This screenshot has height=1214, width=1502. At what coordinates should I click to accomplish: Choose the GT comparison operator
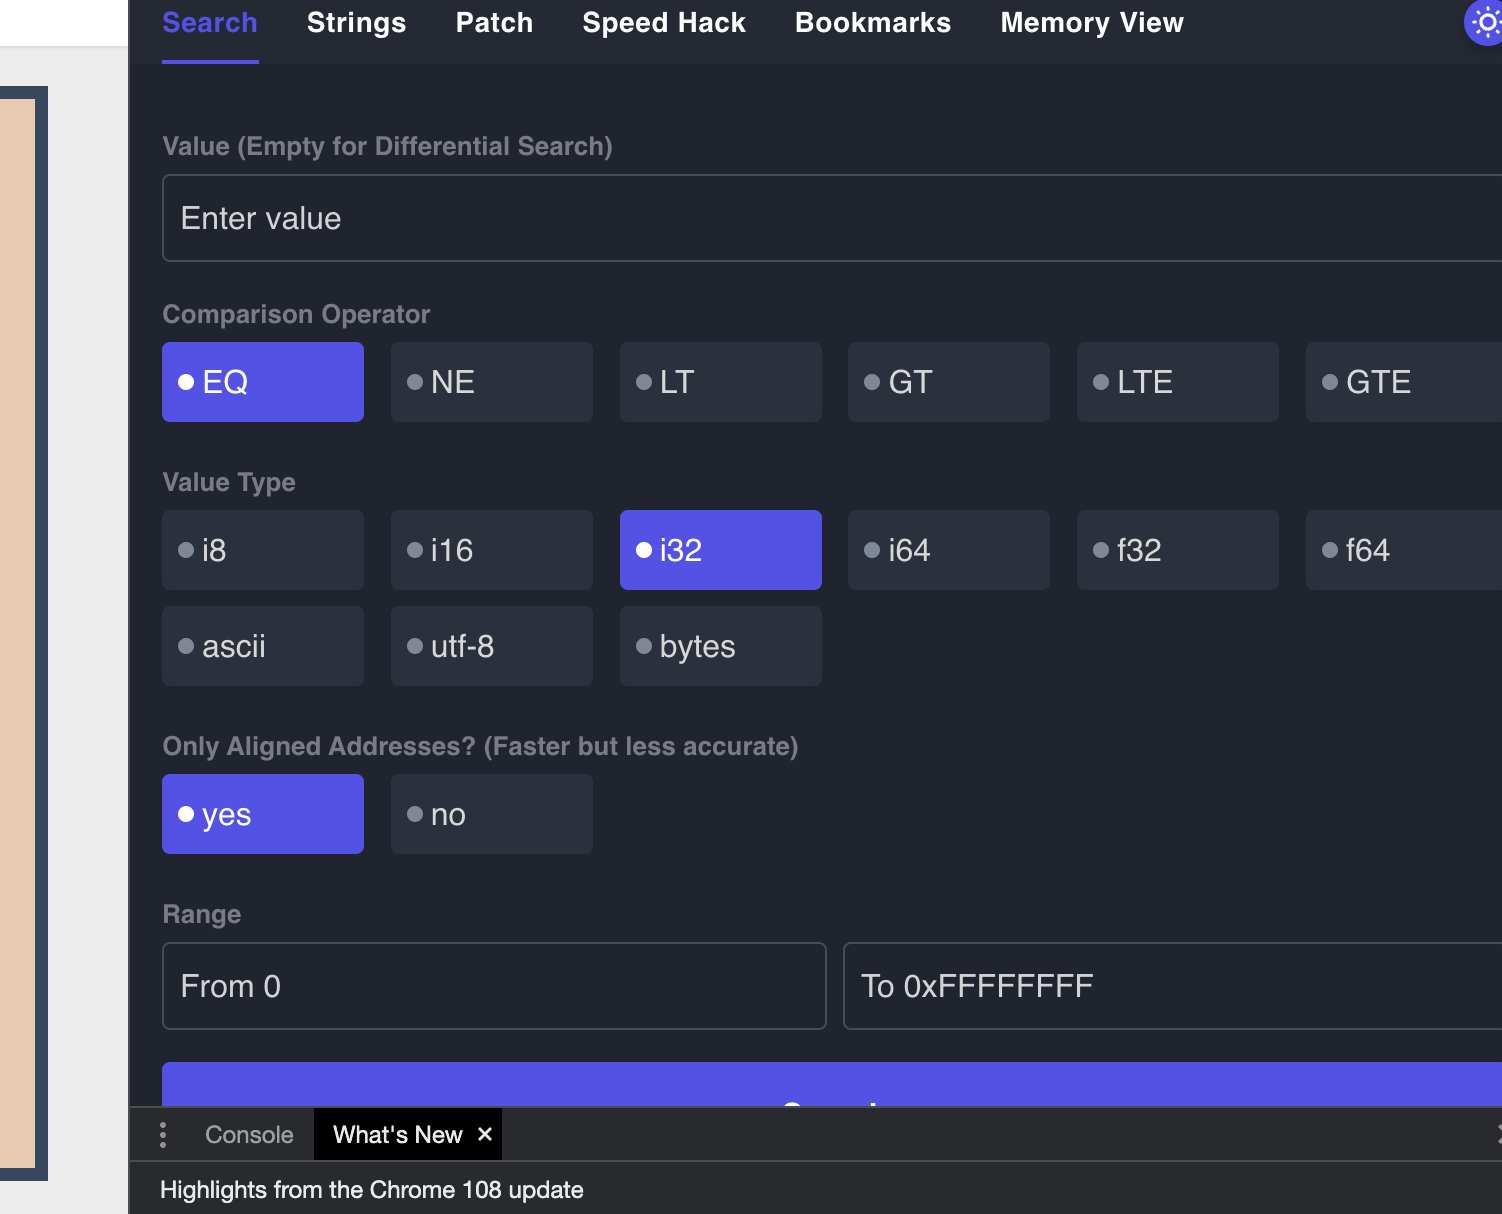pyautogui.click(x=949, y=382)
